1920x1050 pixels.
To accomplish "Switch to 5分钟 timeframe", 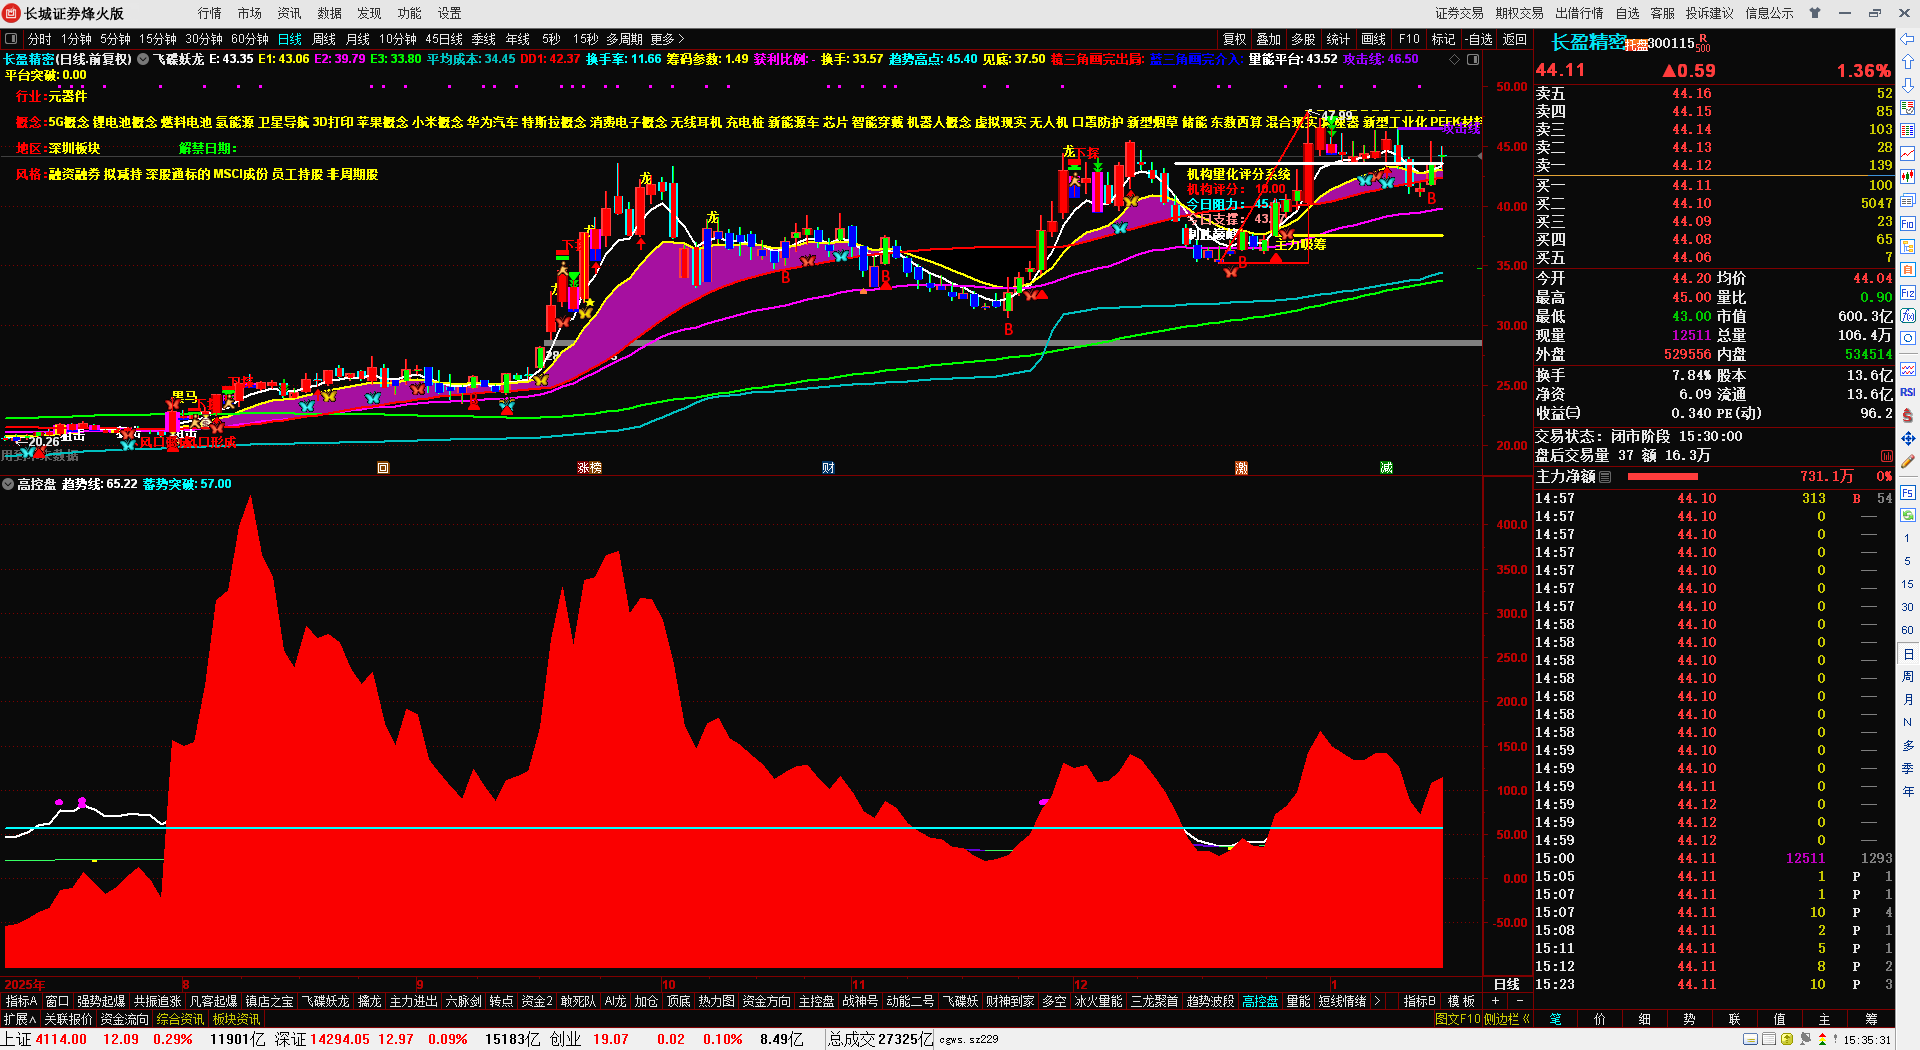I will coord(115,39).
